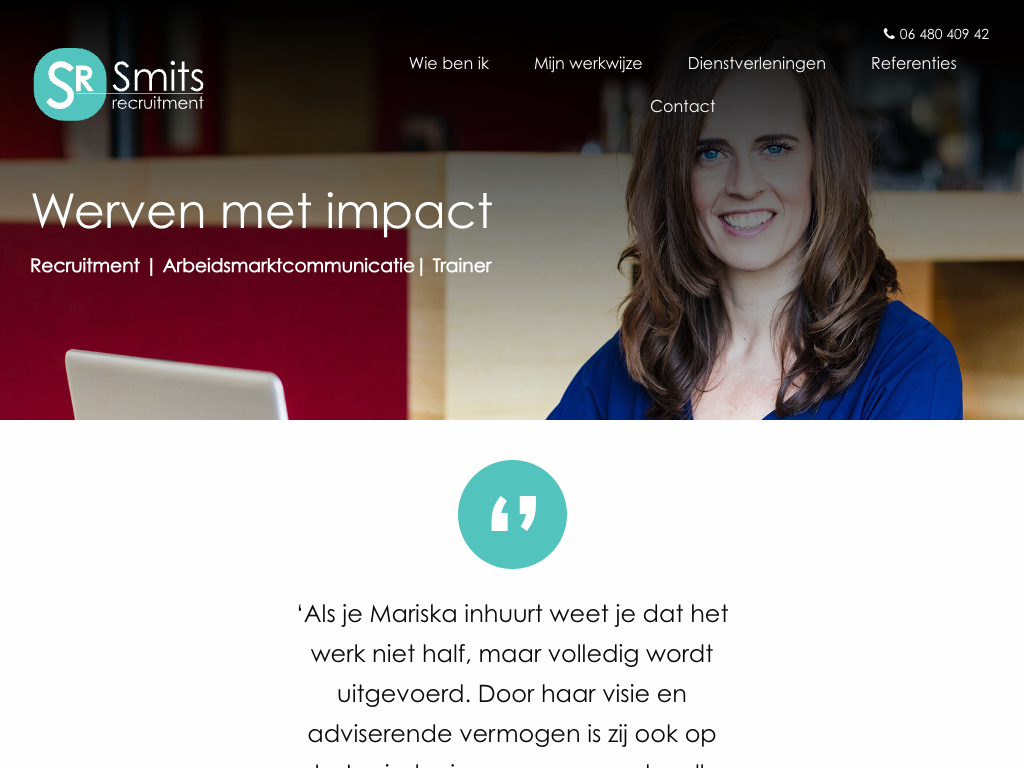Click the phone icon beside the number

pos(889,33)
